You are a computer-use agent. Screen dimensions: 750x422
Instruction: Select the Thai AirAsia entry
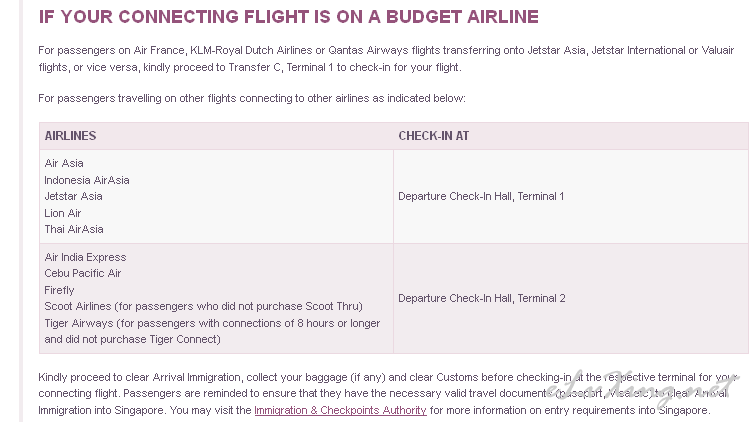[74, 229]
